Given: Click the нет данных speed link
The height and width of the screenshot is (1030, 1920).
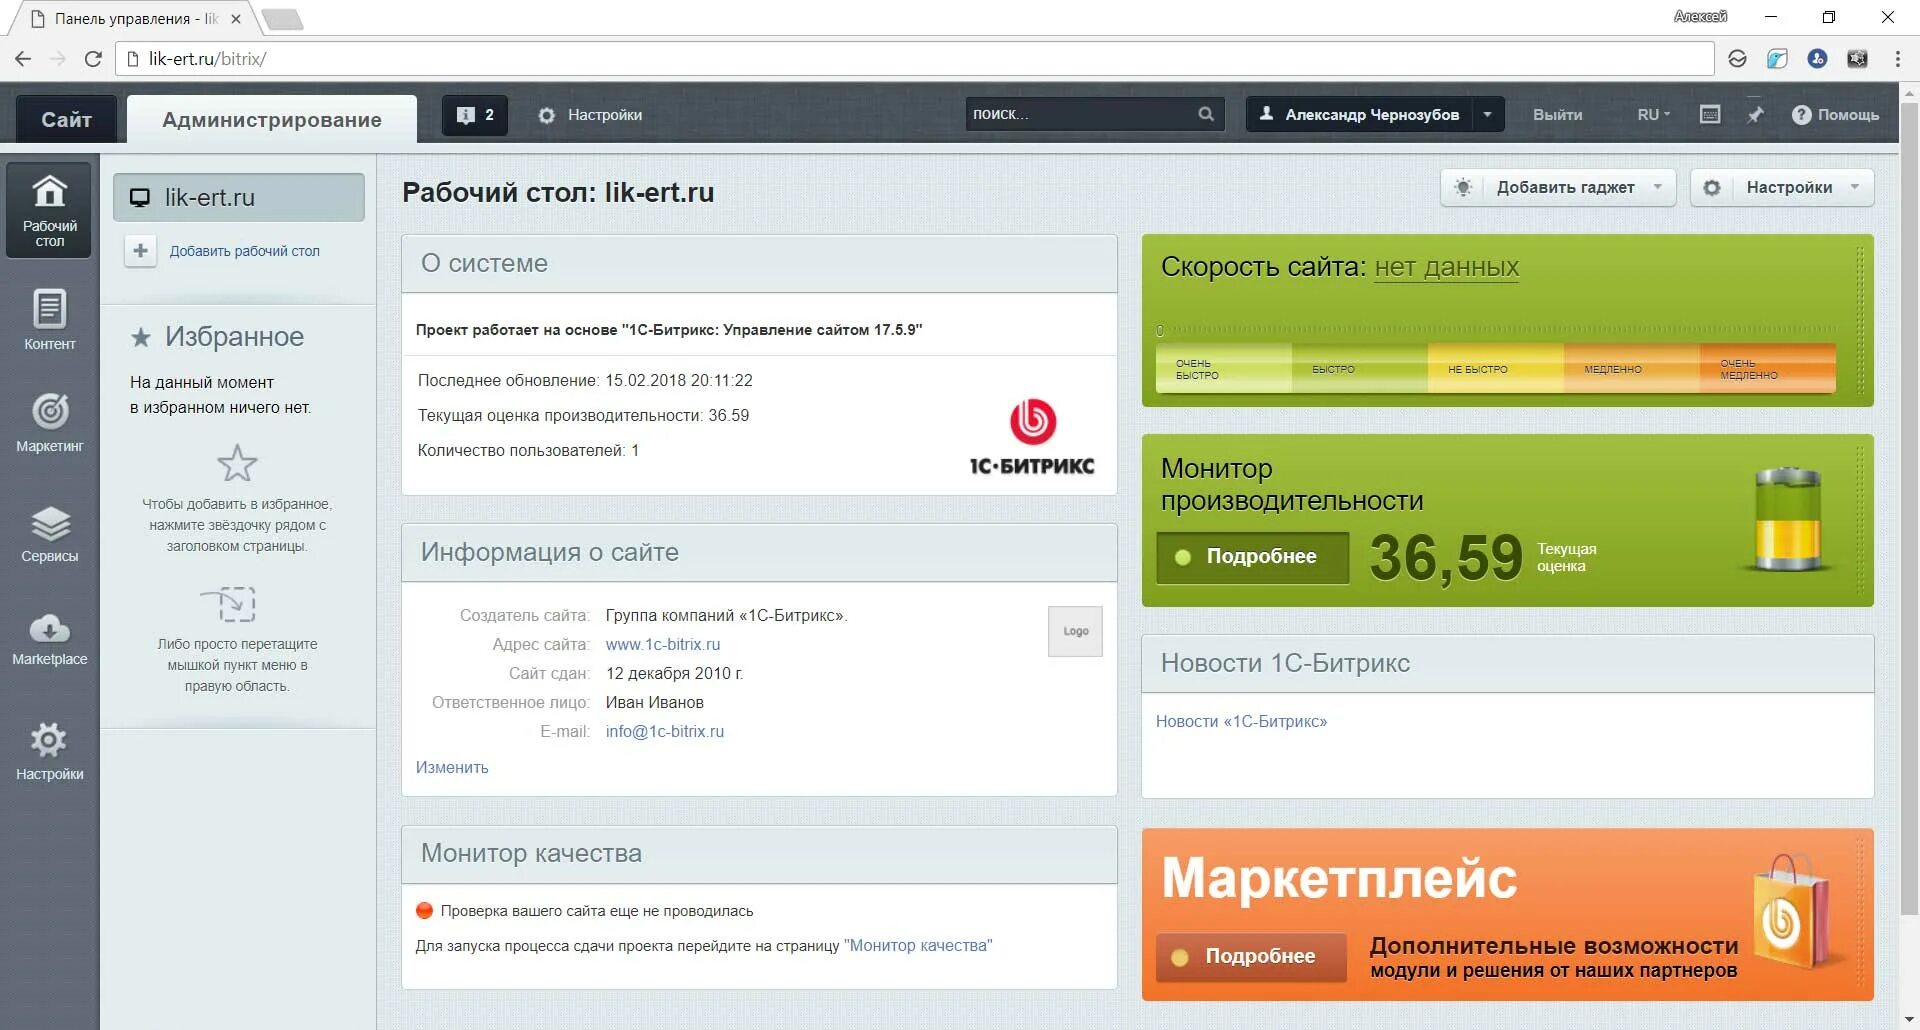Looking at the screenshot, I should coord(1447,267).
